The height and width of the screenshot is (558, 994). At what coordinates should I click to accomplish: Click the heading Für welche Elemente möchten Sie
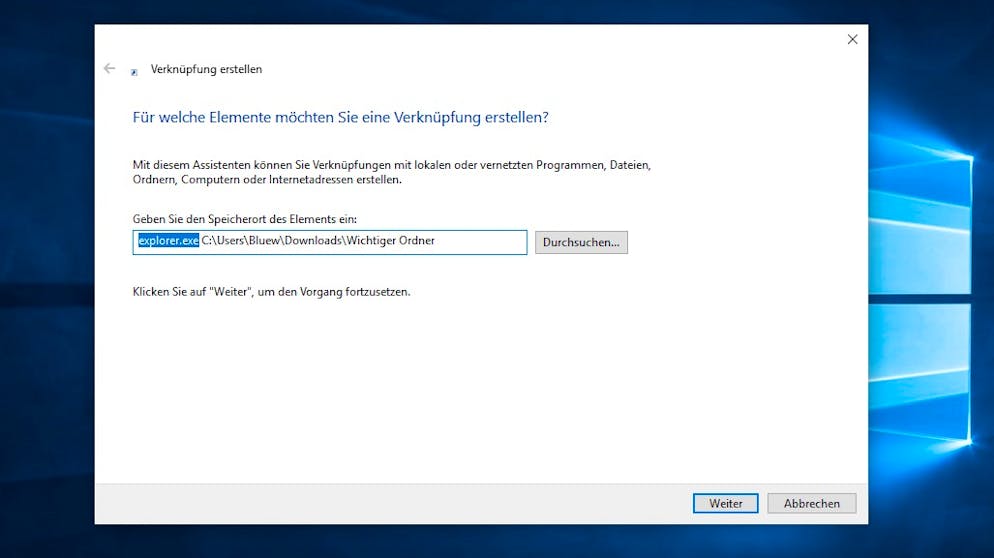coord(340,117)
